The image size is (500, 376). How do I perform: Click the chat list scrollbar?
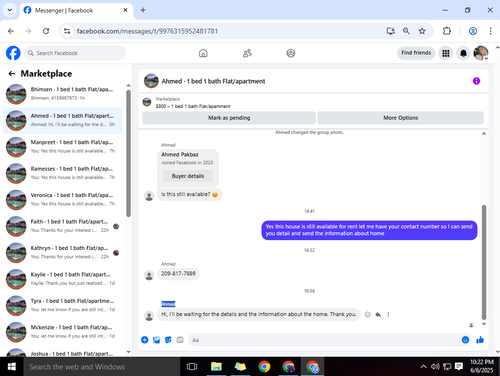128,153
